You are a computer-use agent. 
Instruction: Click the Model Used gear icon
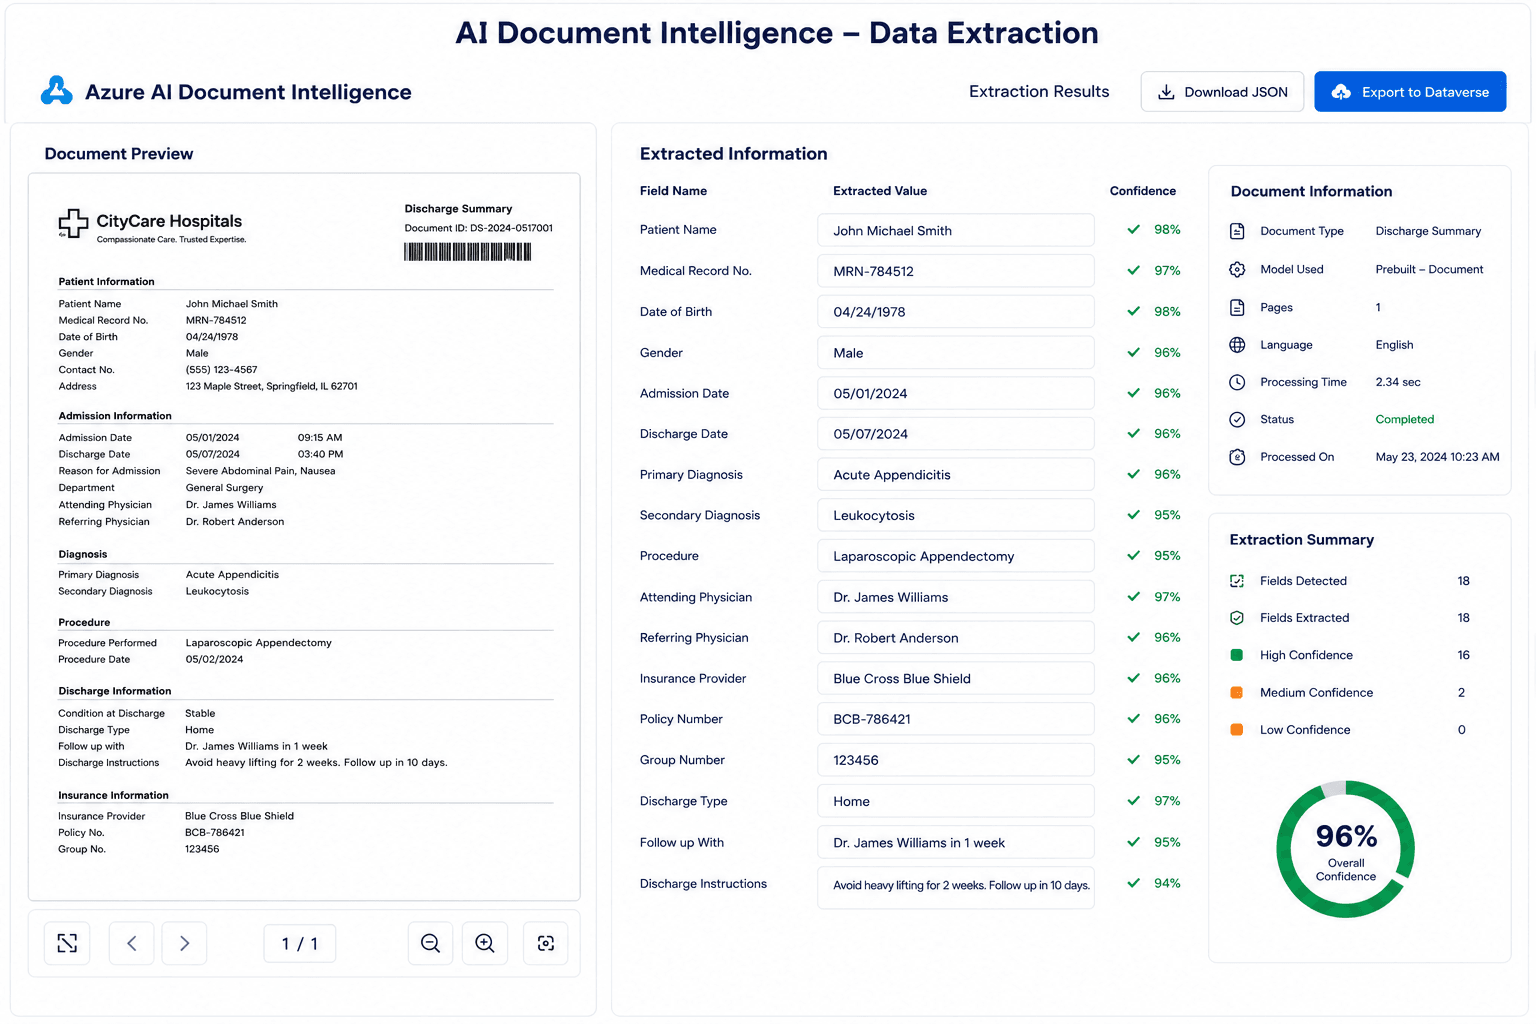1237,269
